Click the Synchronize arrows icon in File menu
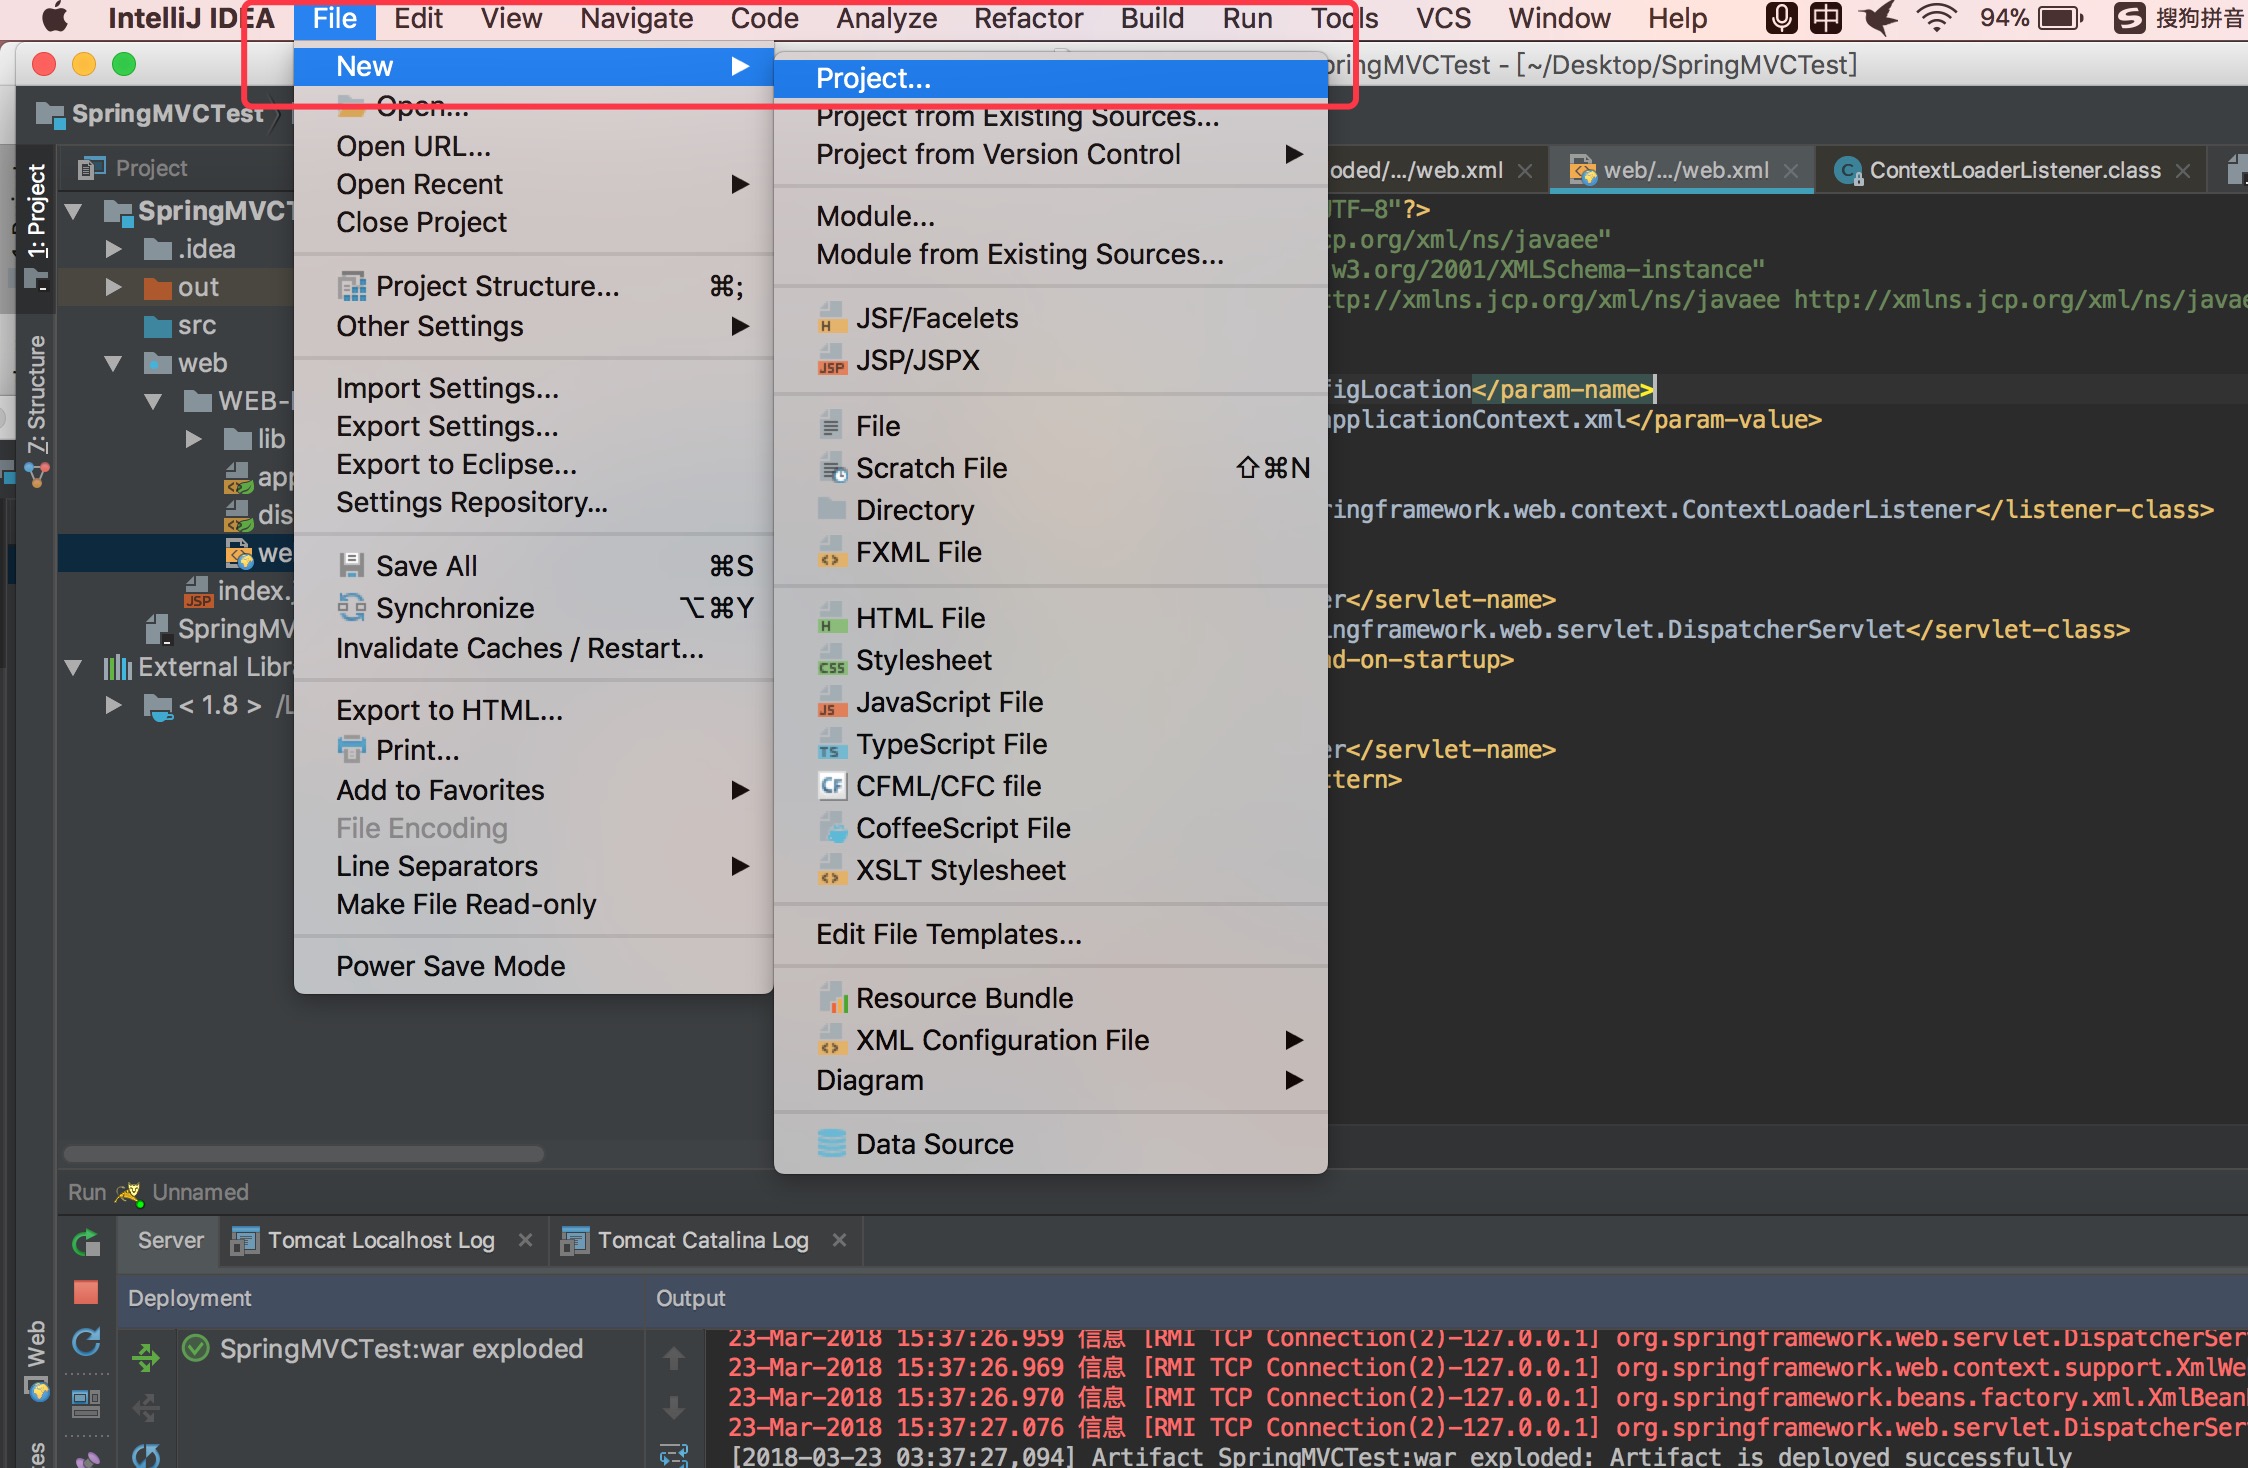Image resolution: width=2248 pixels, height=1468 pixels. click(352, 607)
